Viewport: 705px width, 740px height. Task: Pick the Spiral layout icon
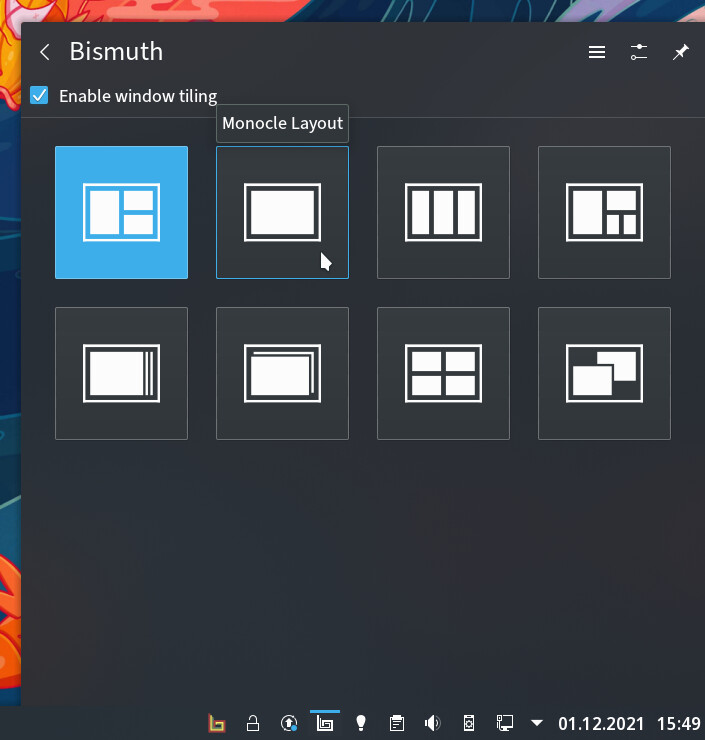[x=604, y=212]
